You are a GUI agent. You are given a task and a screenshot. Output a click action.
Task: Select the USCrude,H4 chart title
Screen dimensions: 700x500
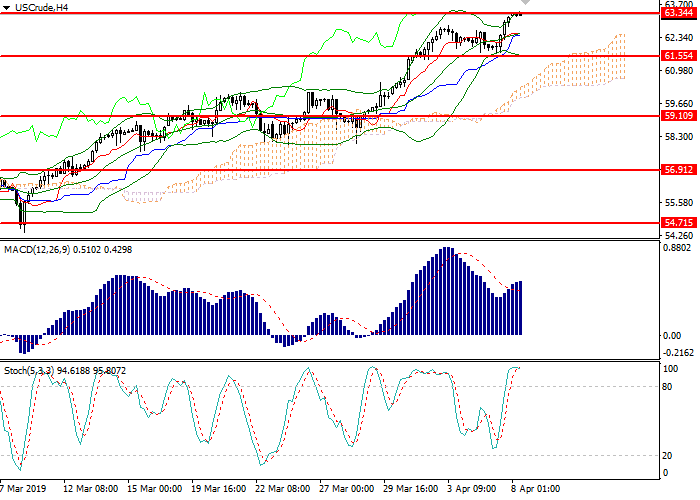[x=43, y=7]
